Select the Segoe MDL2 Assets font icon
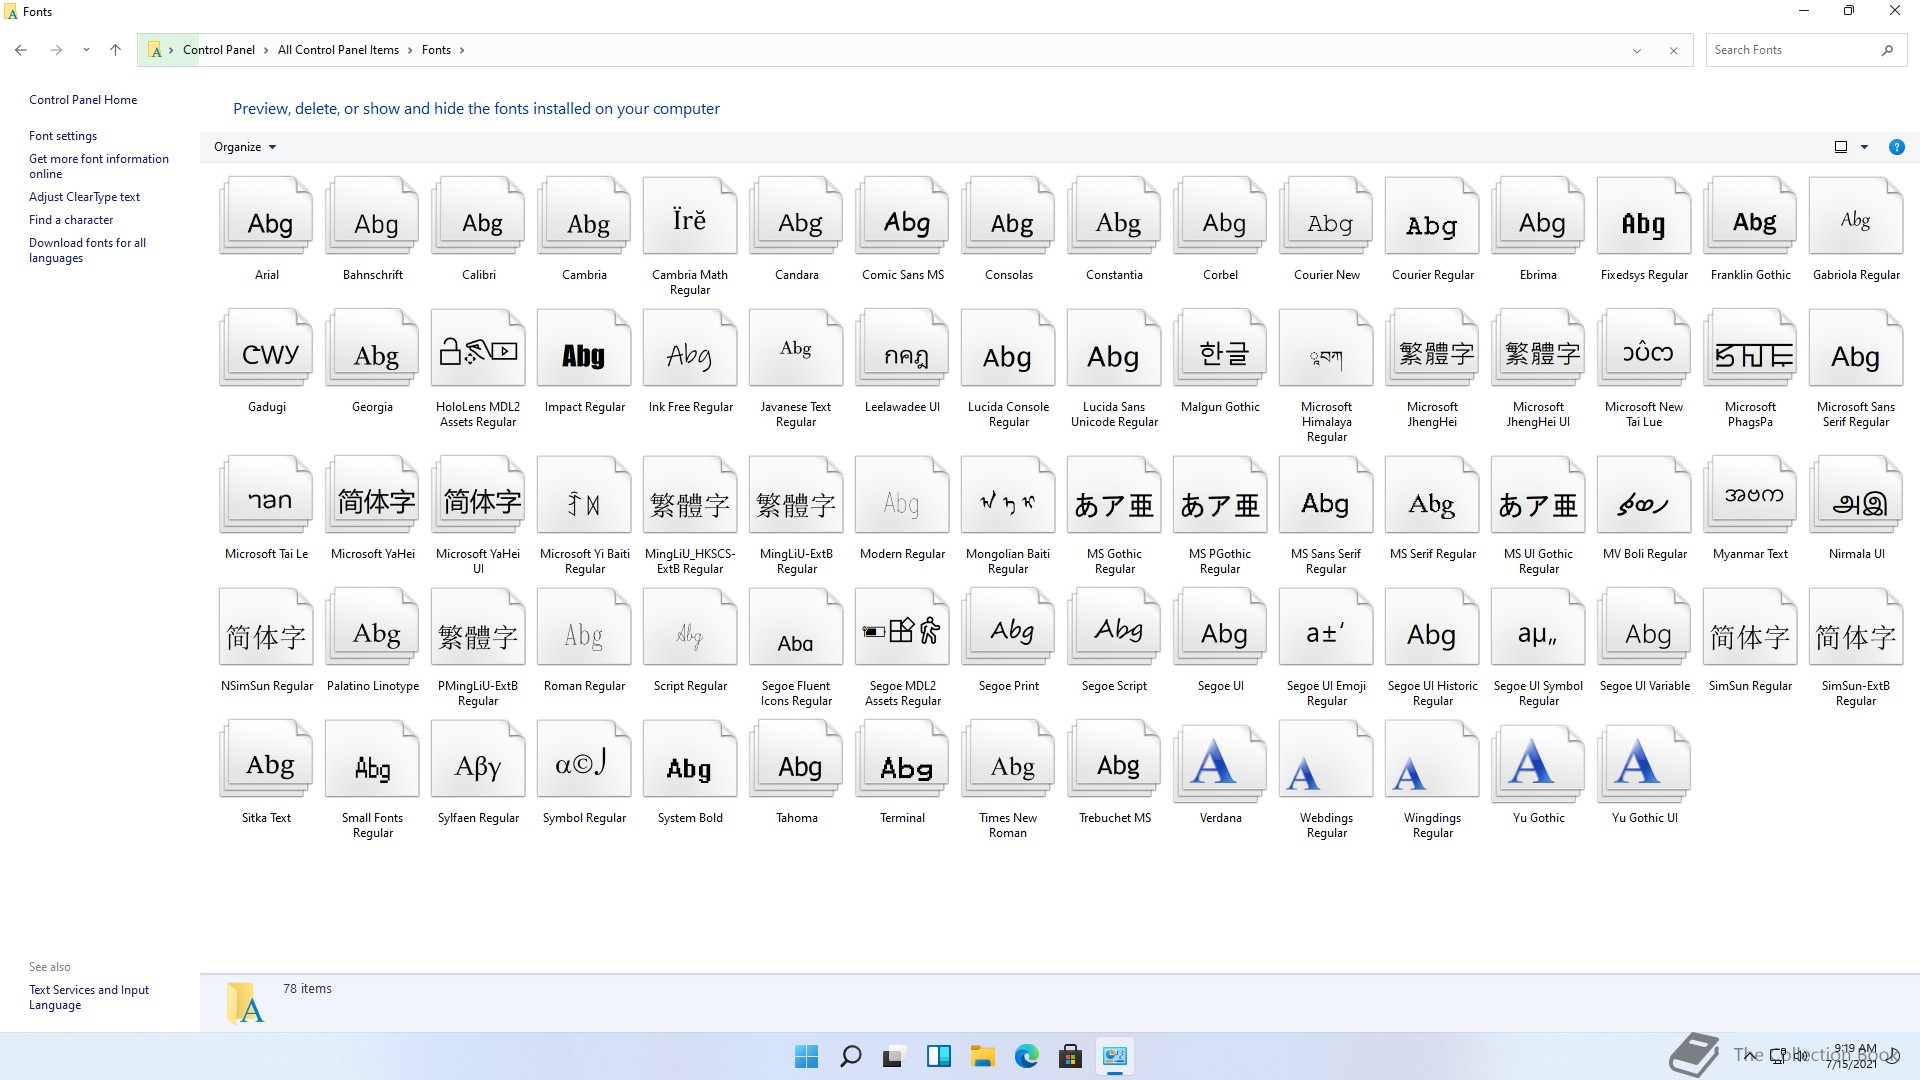This screenshot has width=1920, height=1080. (x=902, y=627)
